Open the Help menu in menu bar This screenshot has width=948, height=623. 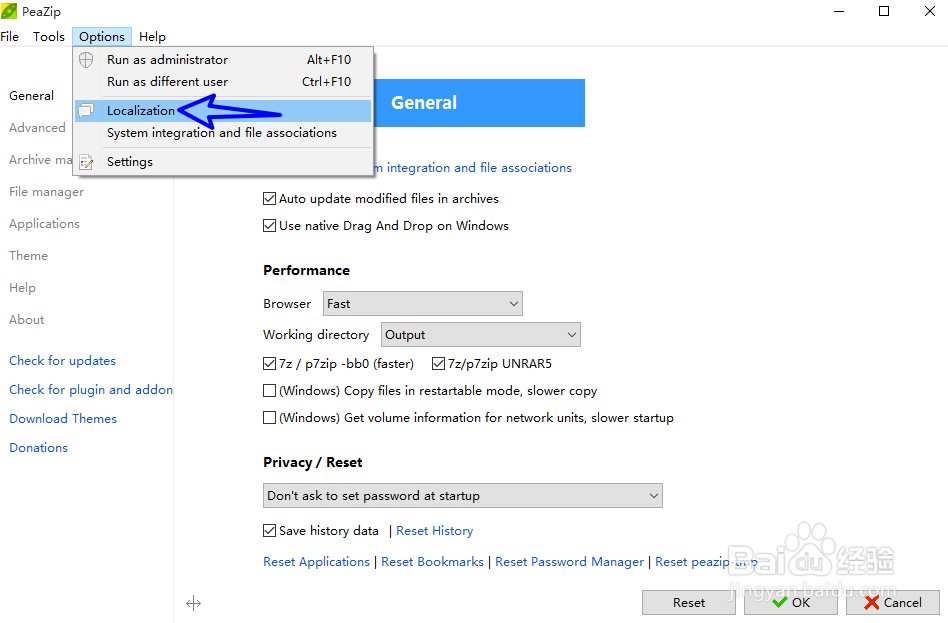tap(152, 37)
